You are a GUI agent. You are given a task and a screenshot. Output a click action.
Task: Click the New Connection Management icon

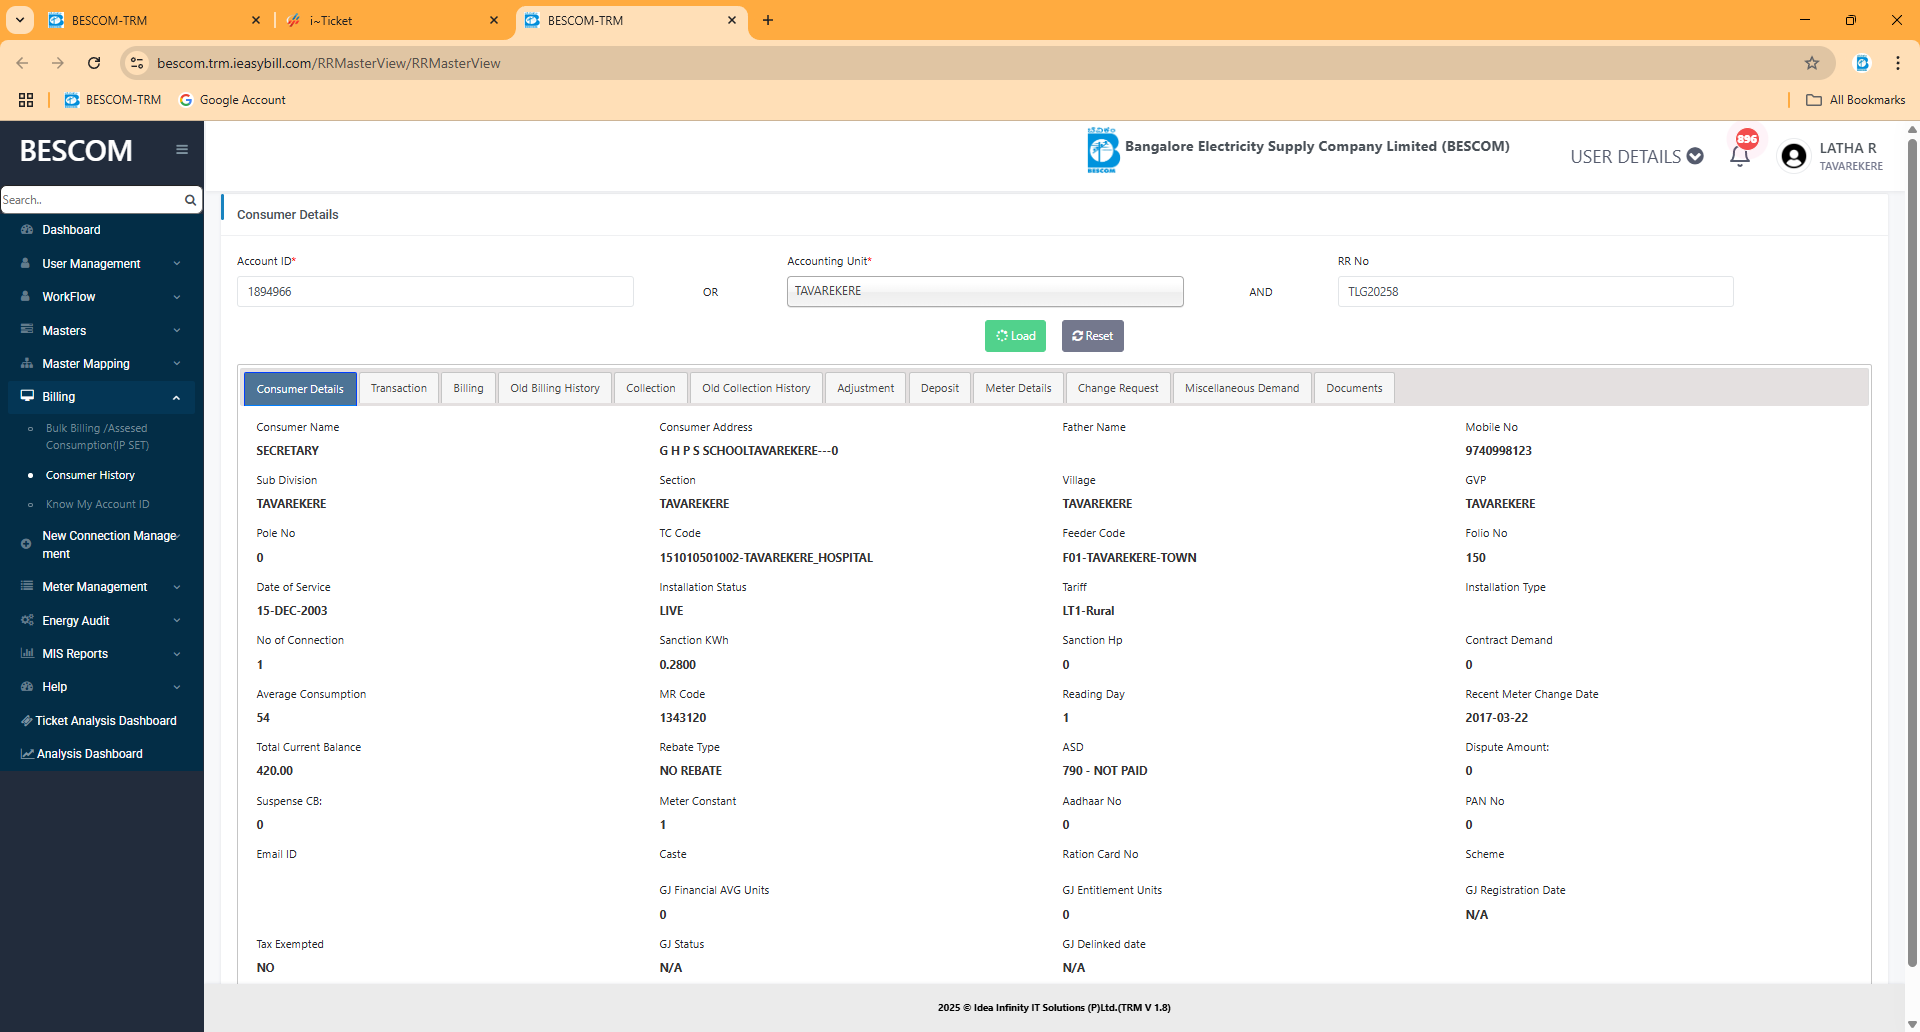coord(26,544)
